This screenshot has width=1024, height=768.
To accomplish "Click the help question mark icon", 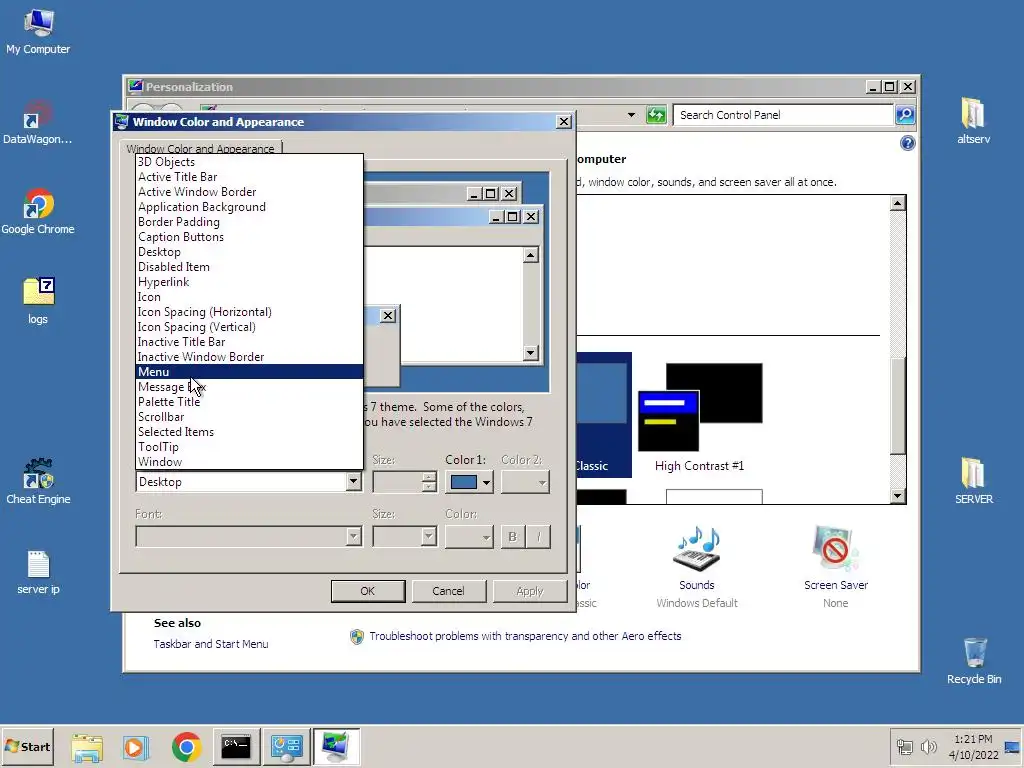I will click(x=907, y=143).
